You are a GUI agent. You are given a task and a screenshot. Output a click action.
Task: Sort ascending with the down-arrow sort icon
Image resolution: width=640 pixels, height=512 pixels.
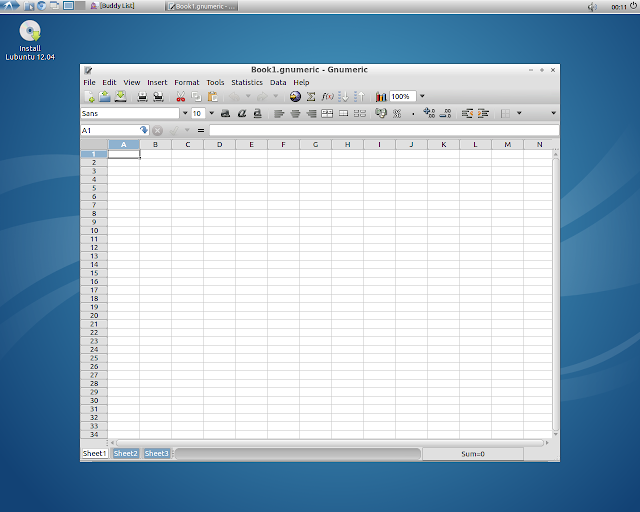tap(344, 97)
